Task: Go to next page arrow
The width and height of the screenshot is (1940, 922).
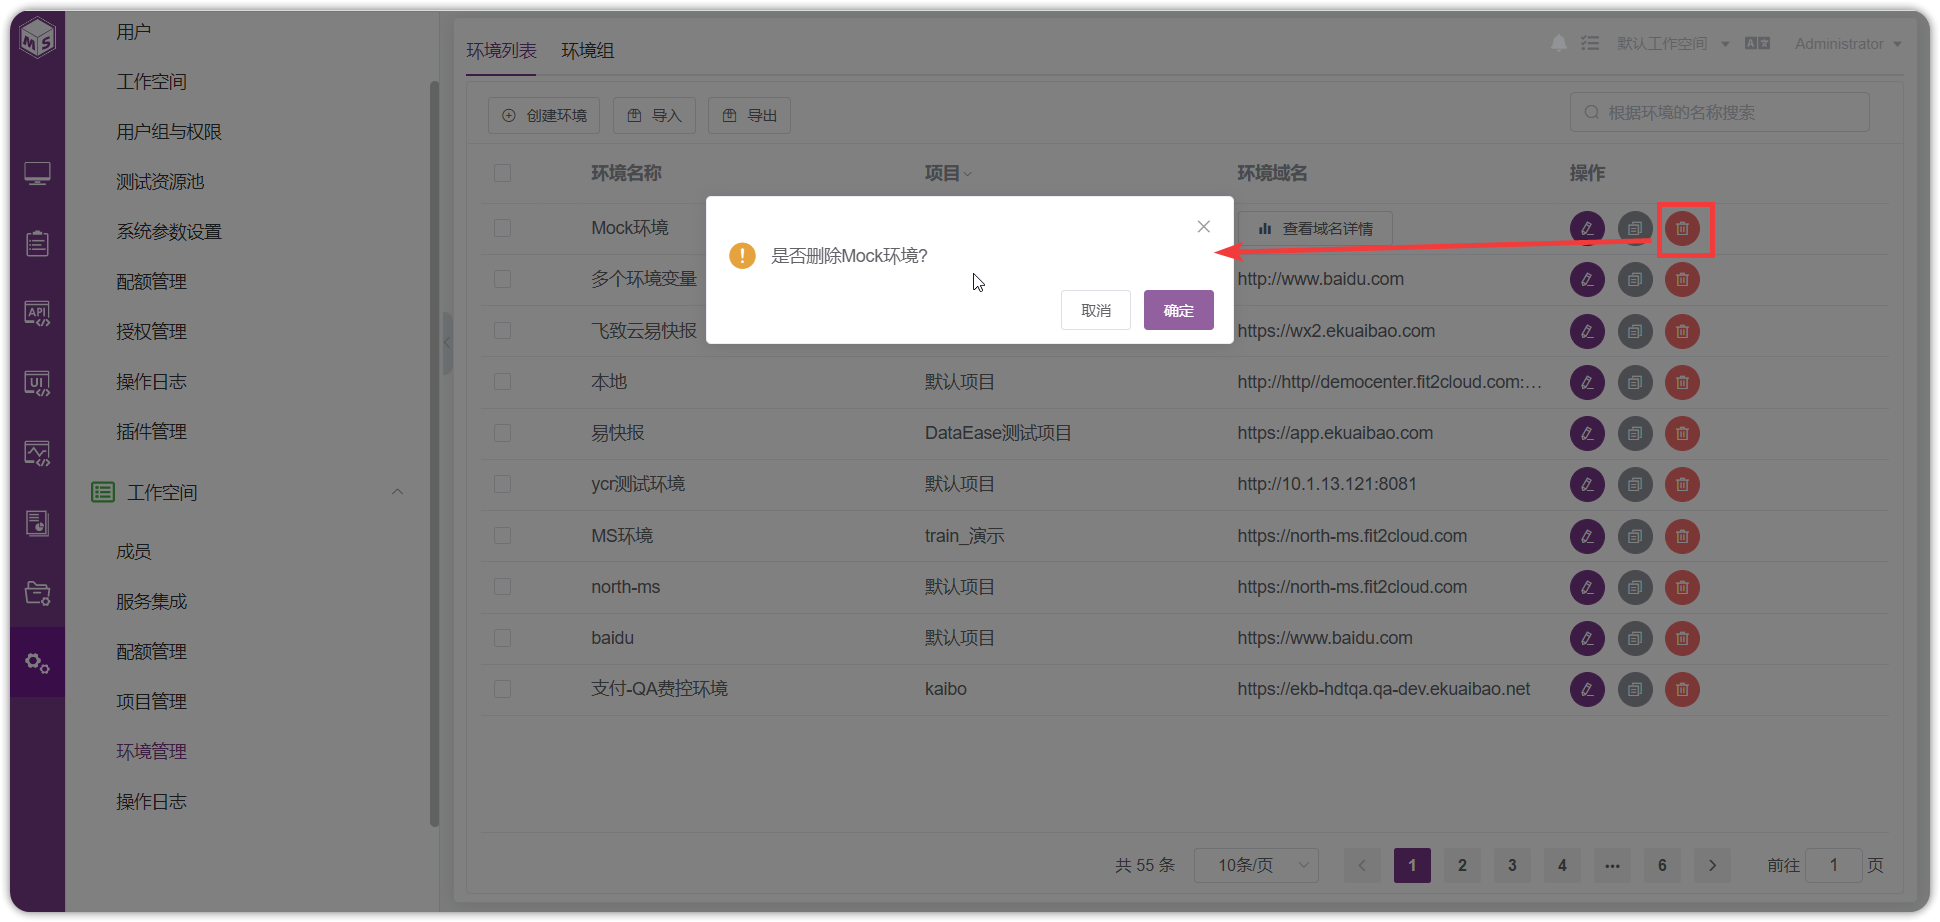Action: point(1712,865)
